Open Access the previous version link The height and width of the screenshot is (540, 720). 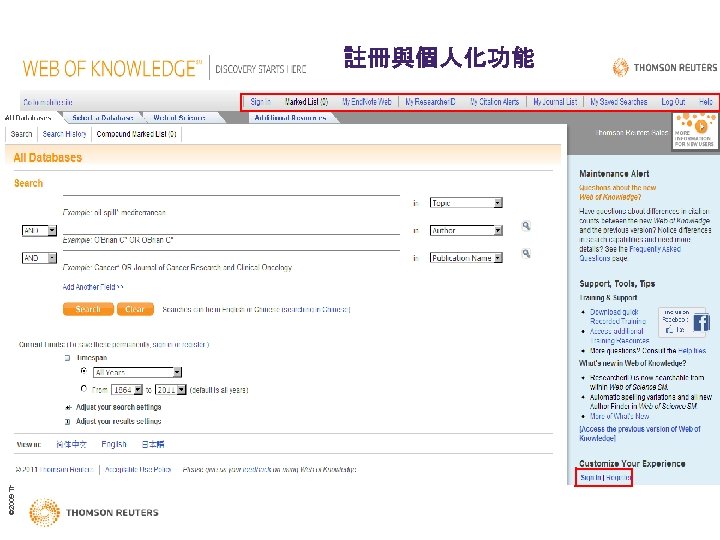click(640, 433)
